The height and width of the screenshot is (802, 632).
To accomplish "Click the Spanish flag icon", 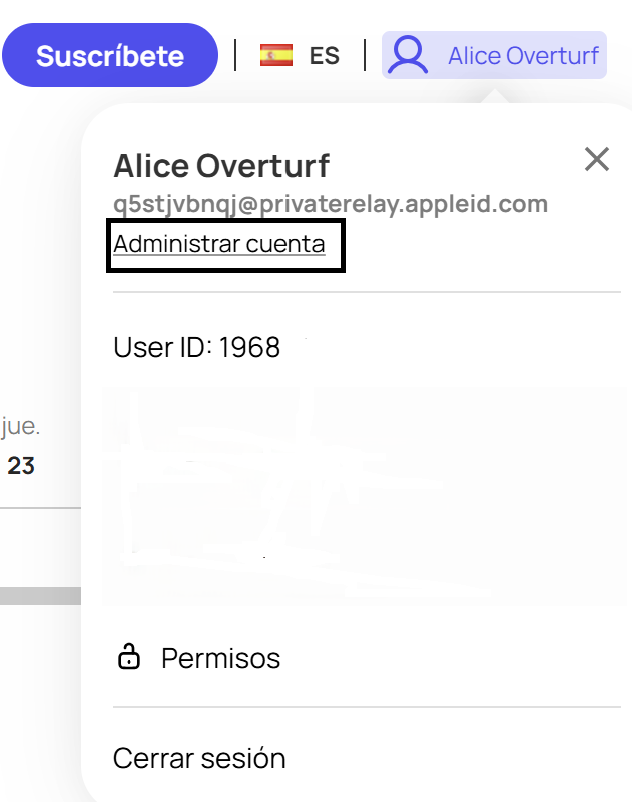I will [x=276, y=55].
